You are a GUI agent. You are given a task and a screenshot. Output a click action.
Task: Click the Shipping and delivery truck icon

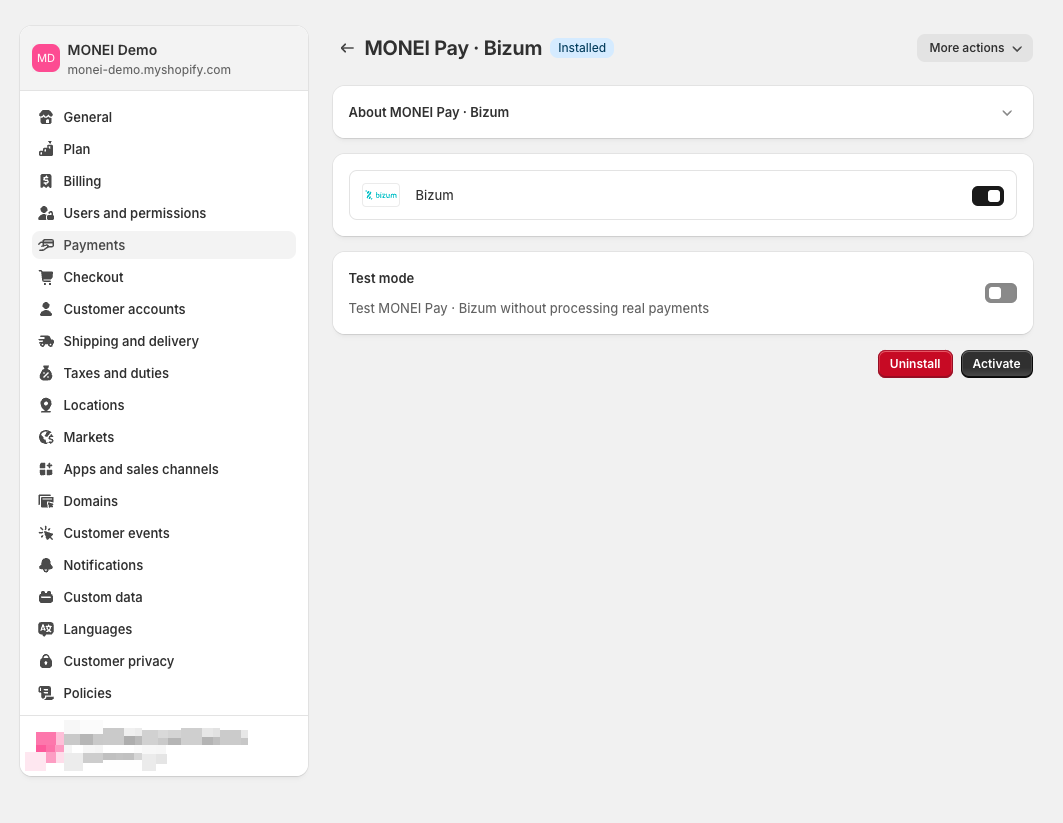coord(46,341)
